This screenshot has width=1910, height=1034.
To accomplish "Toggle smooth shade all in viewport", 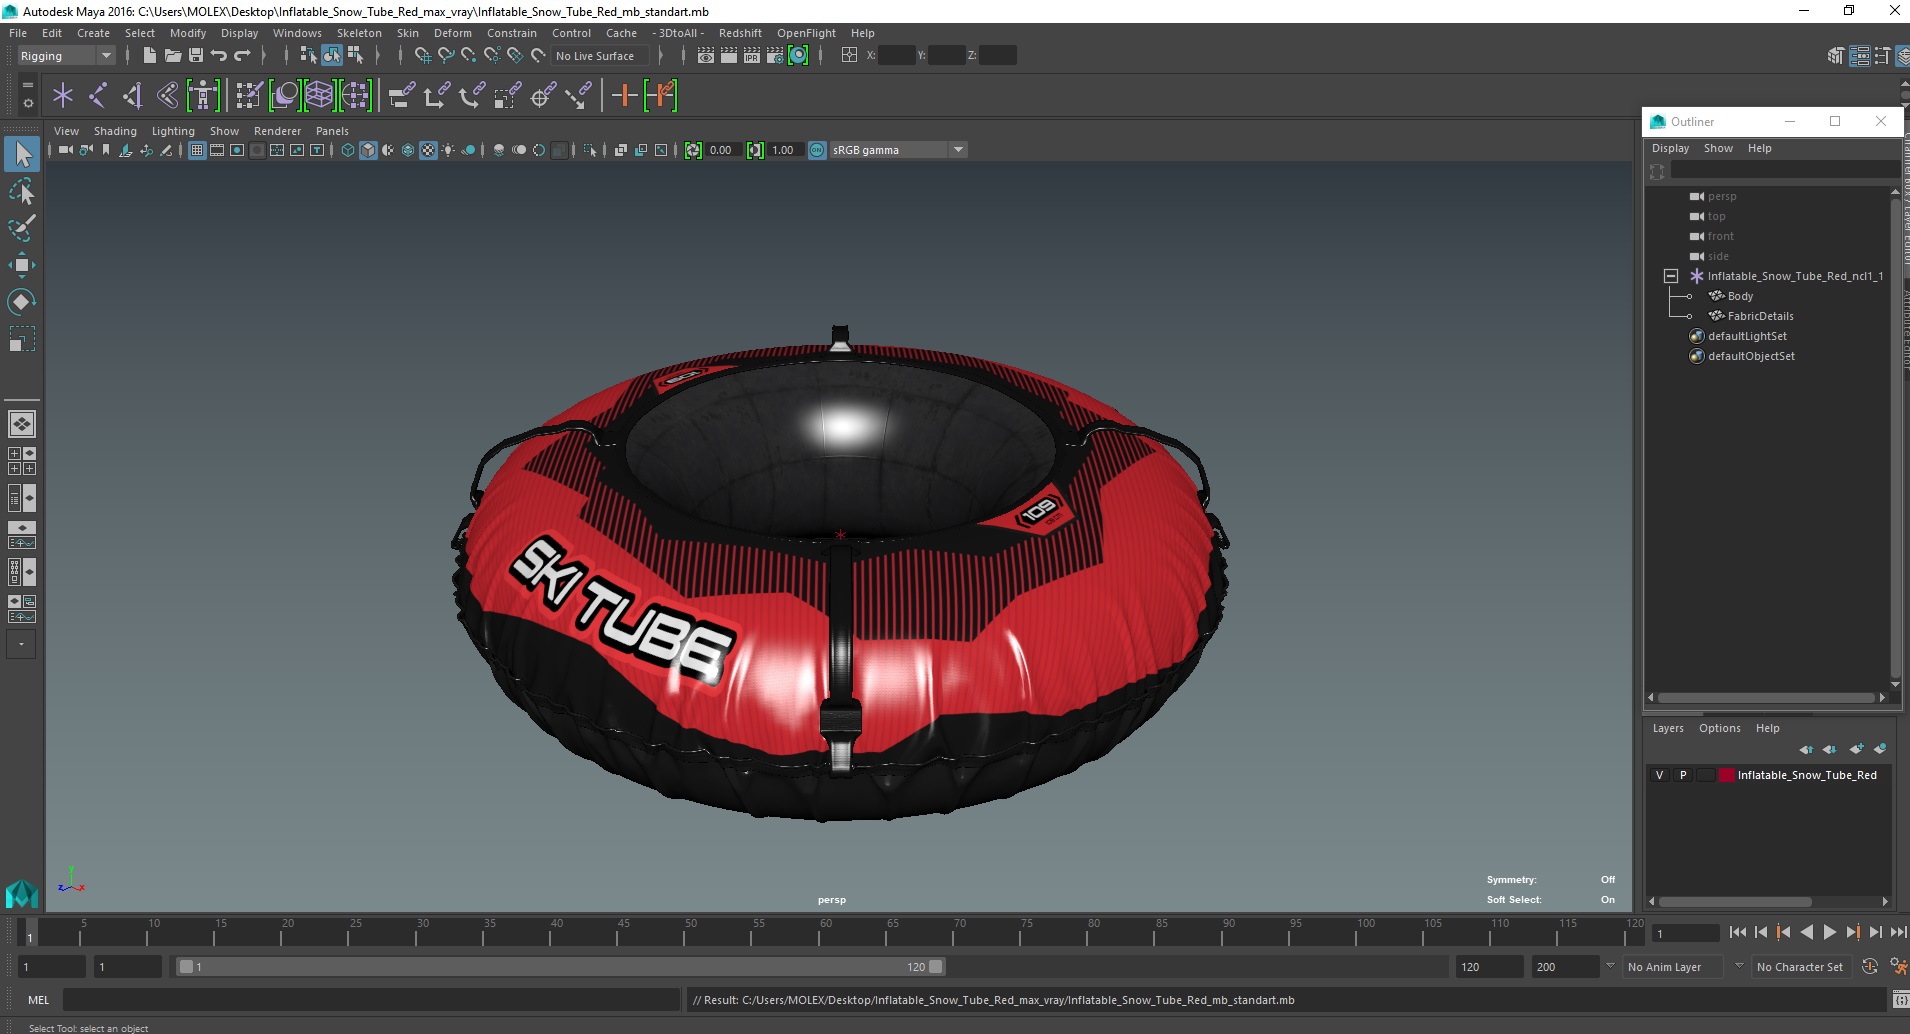I will click(368, 150).
